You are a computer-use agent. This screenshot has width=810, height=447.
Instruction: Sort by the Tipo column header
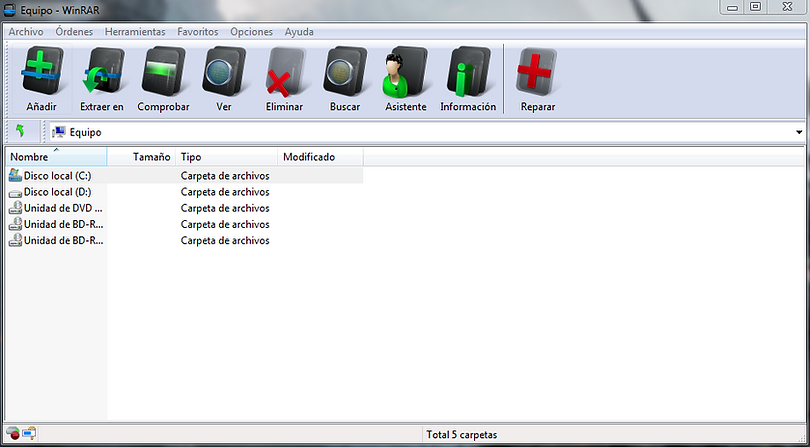[226, 157]
